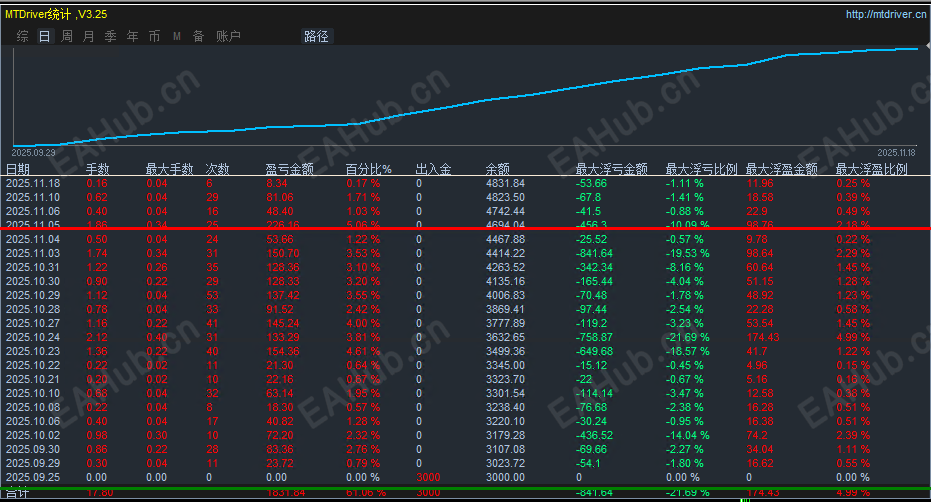This screenshot has height=502, width=931.
Task: Click deposit value 3000 on 2025.09.25
Action: click(428, 478)
